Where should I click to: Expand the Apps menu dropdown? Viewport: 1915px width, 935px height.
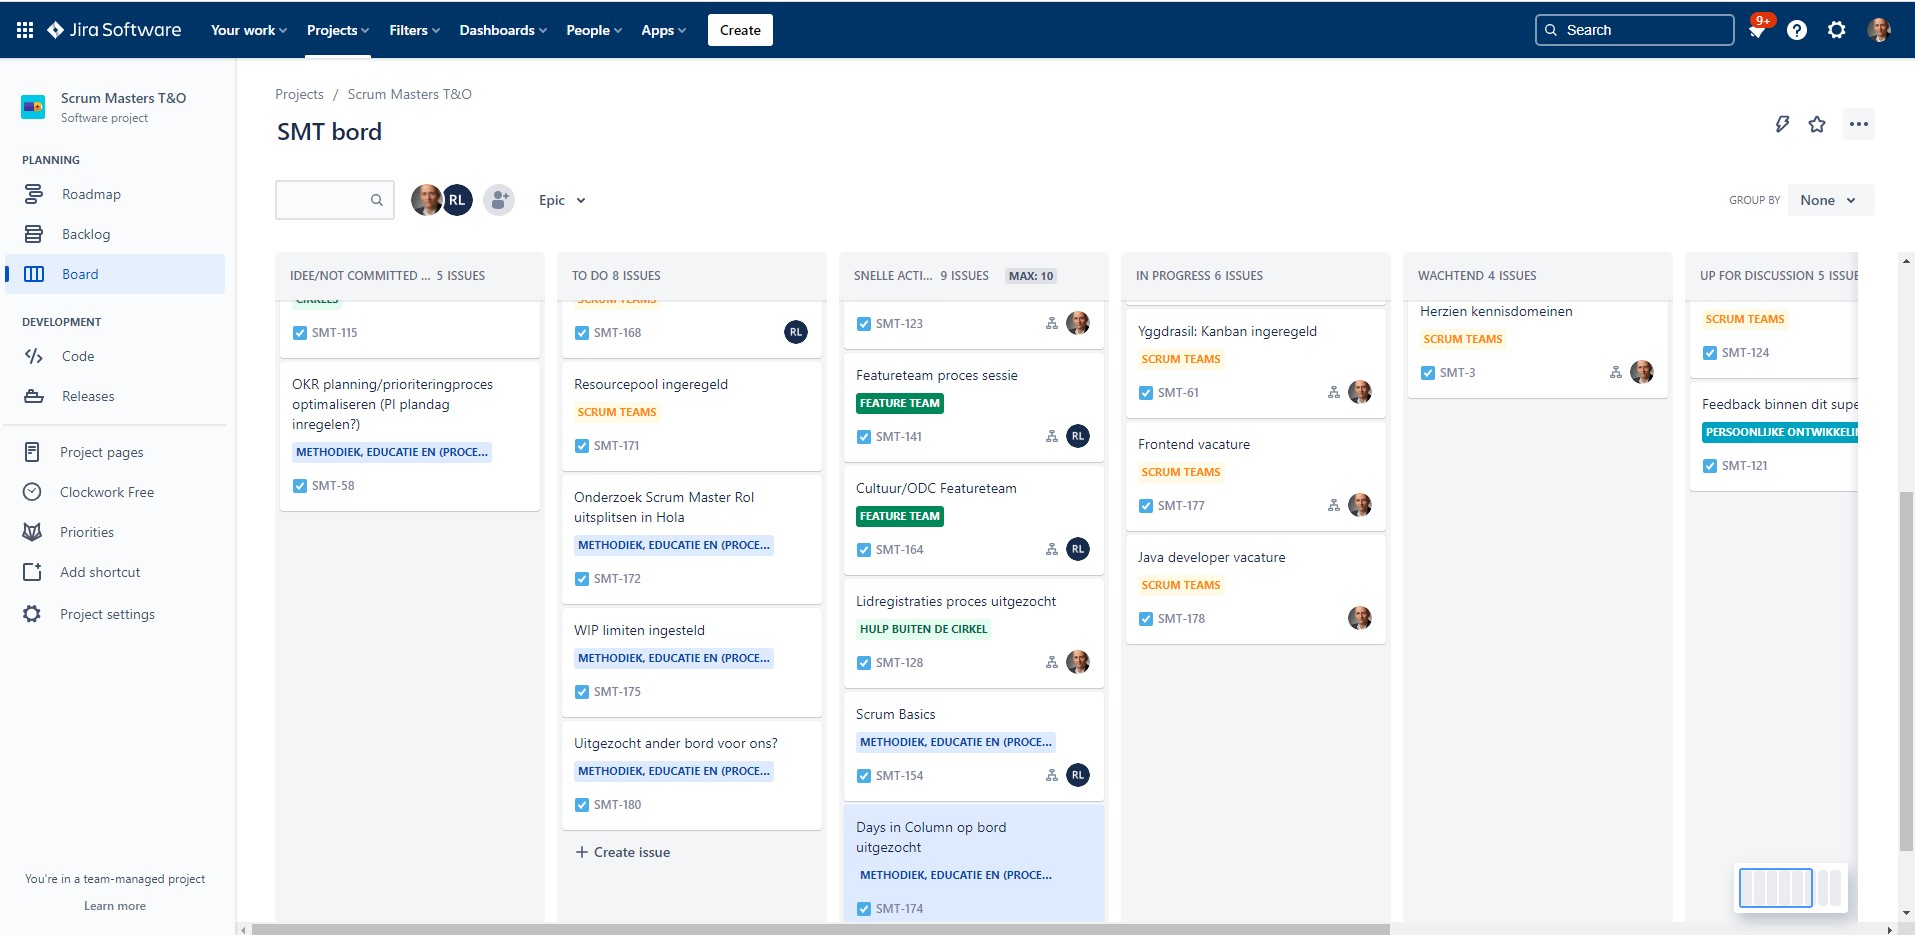[661, 30]
